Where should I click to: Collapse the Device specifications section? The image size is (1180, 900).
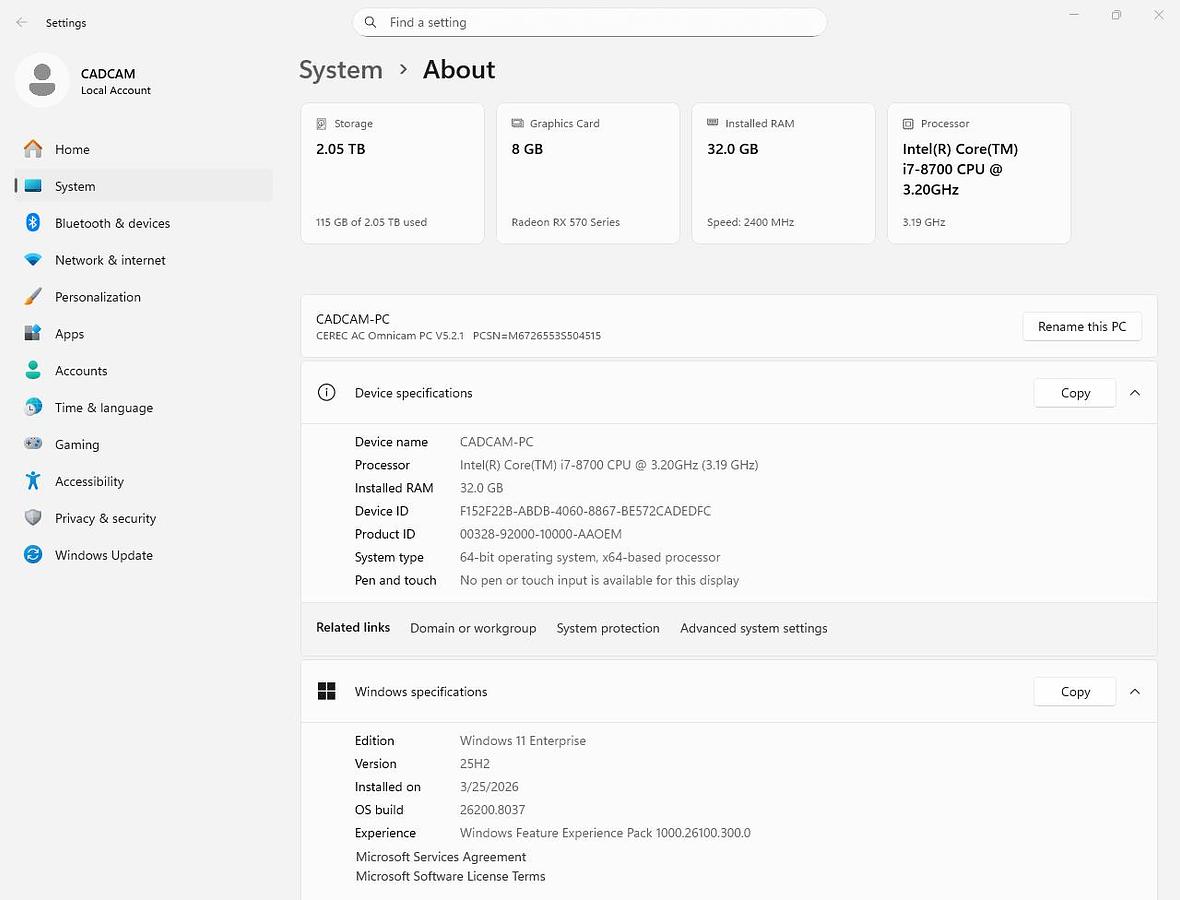(x=1135, y=393)
